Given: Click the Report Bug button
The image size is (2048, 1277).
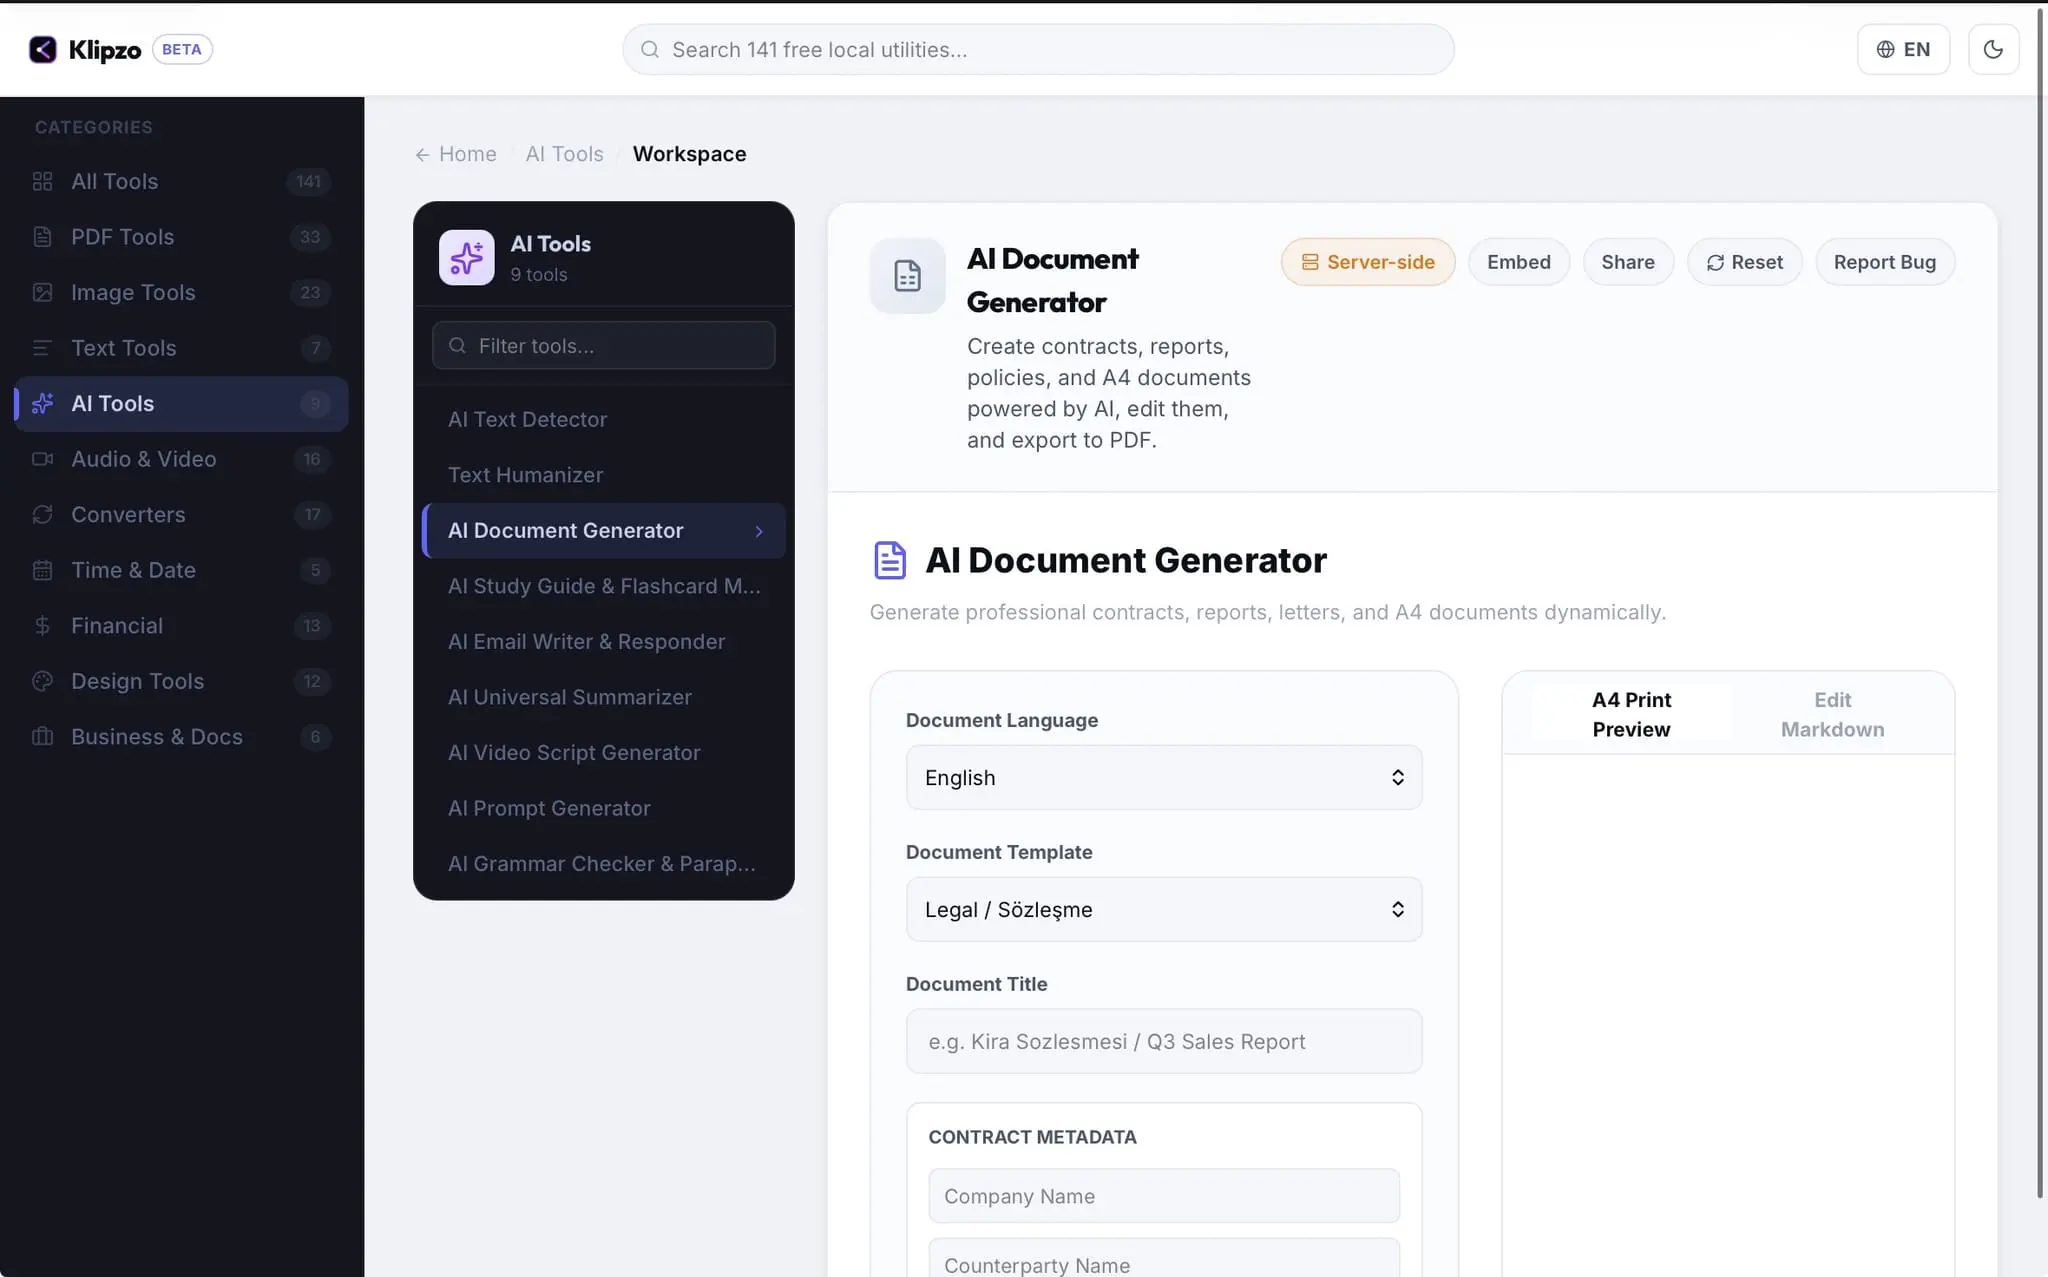Looking at the screenshot, I should click(x=1885, y=262).
